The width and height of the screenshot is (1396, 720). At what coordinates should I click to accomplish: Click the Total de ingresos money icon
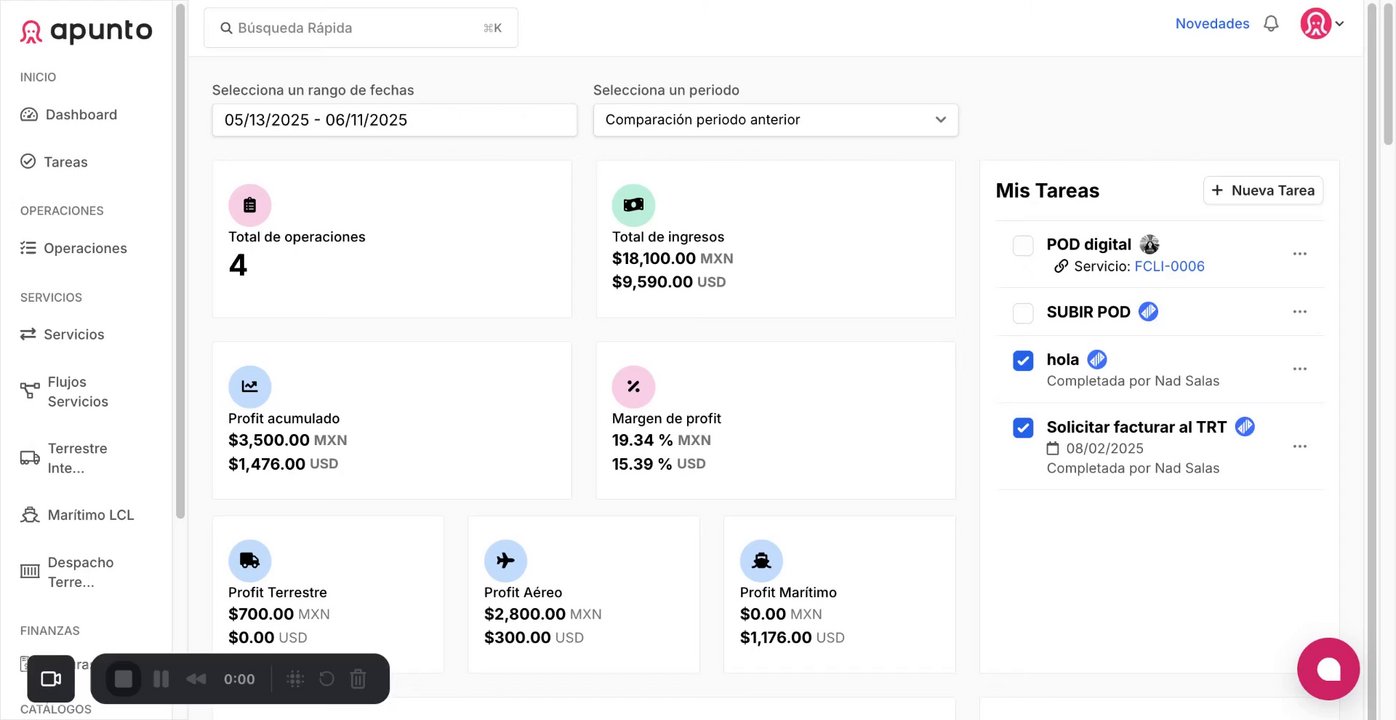tap(633, 205)
